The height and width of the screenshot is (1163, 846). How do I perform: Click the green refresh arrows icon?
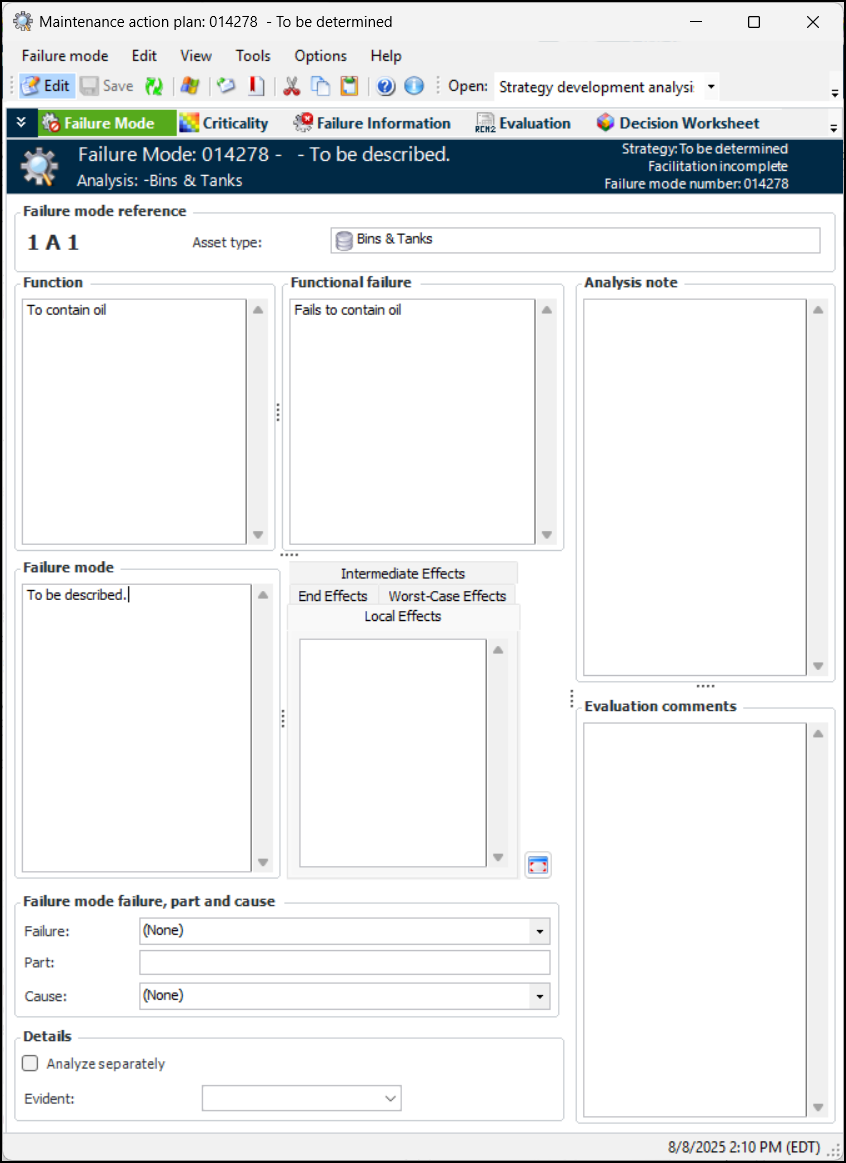[x=153, y=86]
